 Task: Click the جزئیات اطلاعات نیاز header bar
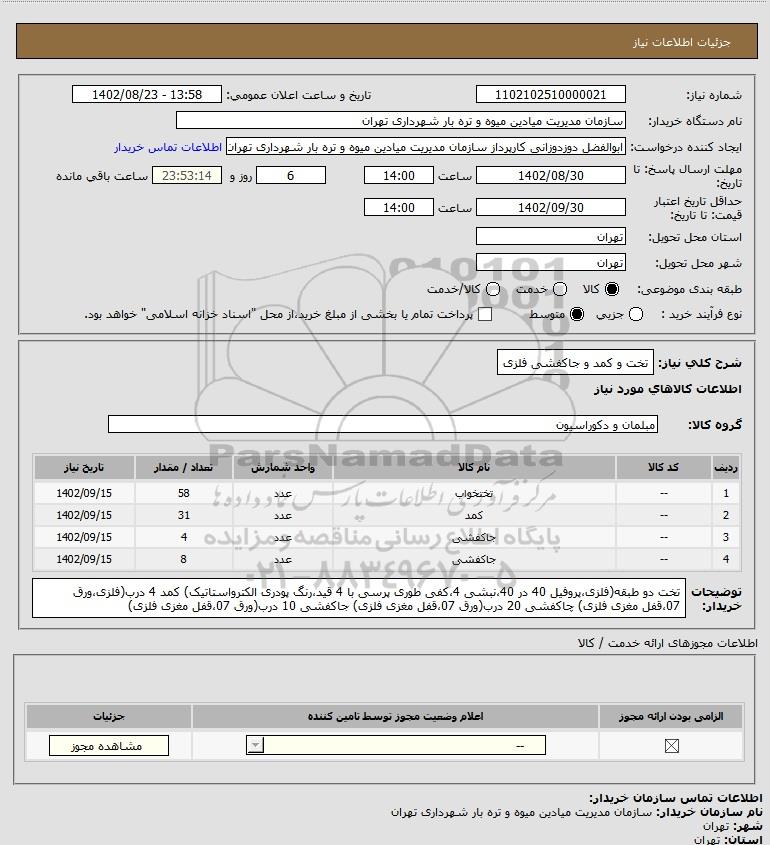coord(387,41)
